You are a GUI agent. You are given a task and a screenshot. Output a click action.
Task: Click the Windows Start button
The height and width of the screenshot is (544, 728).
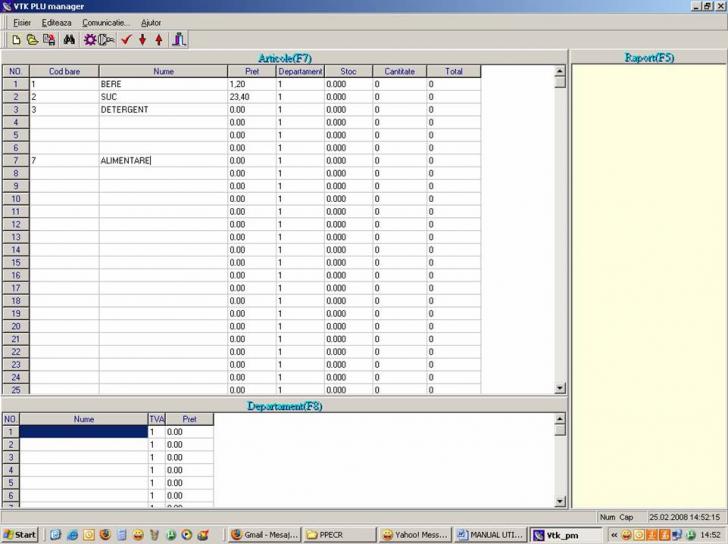(20, 535)
